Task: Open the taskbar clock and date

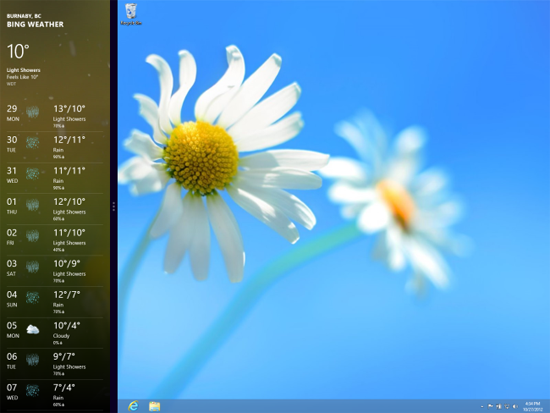Action: coord(532,406)
